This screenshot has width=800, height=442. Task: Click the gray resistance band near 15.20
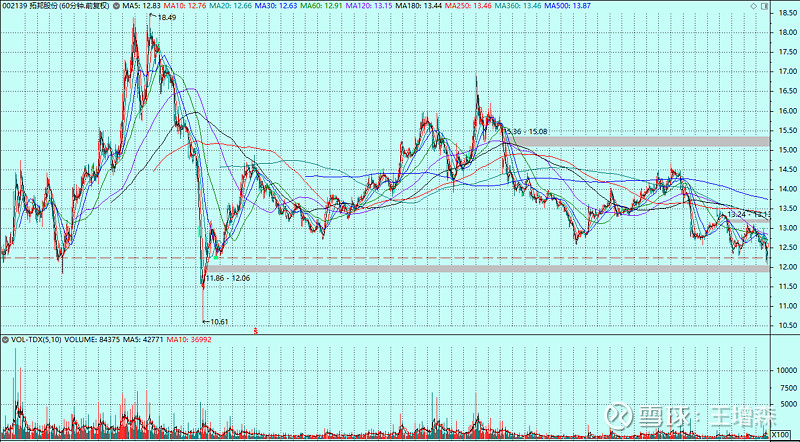coord(650,143)
